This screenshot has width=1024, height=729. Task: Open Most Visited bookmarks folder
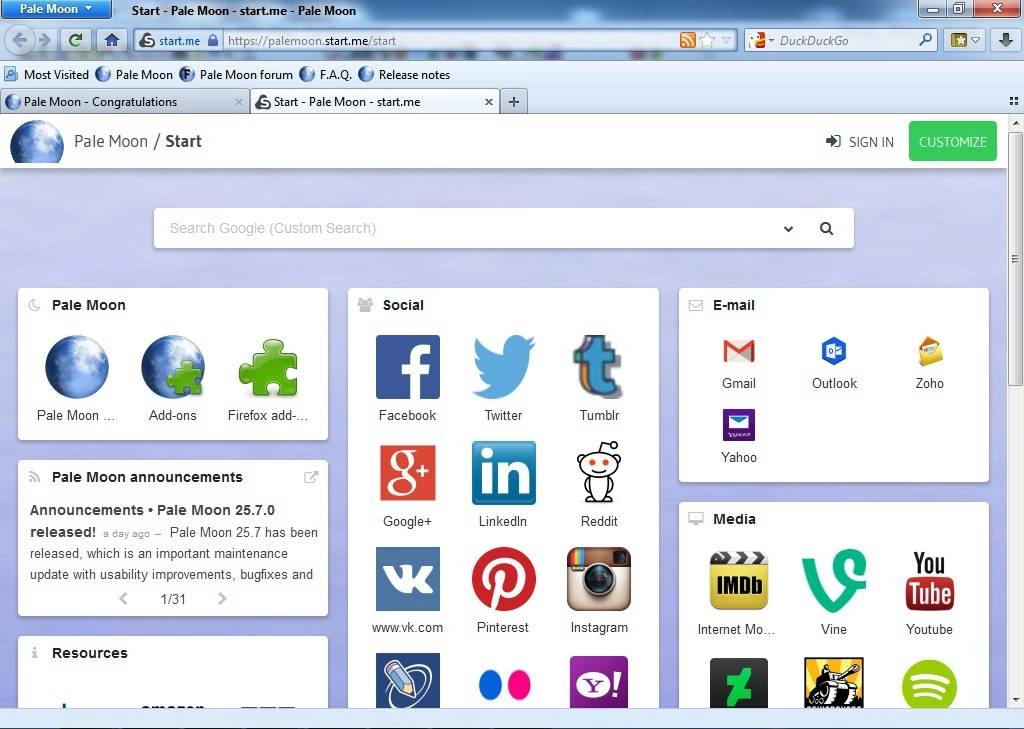[47, 74]
